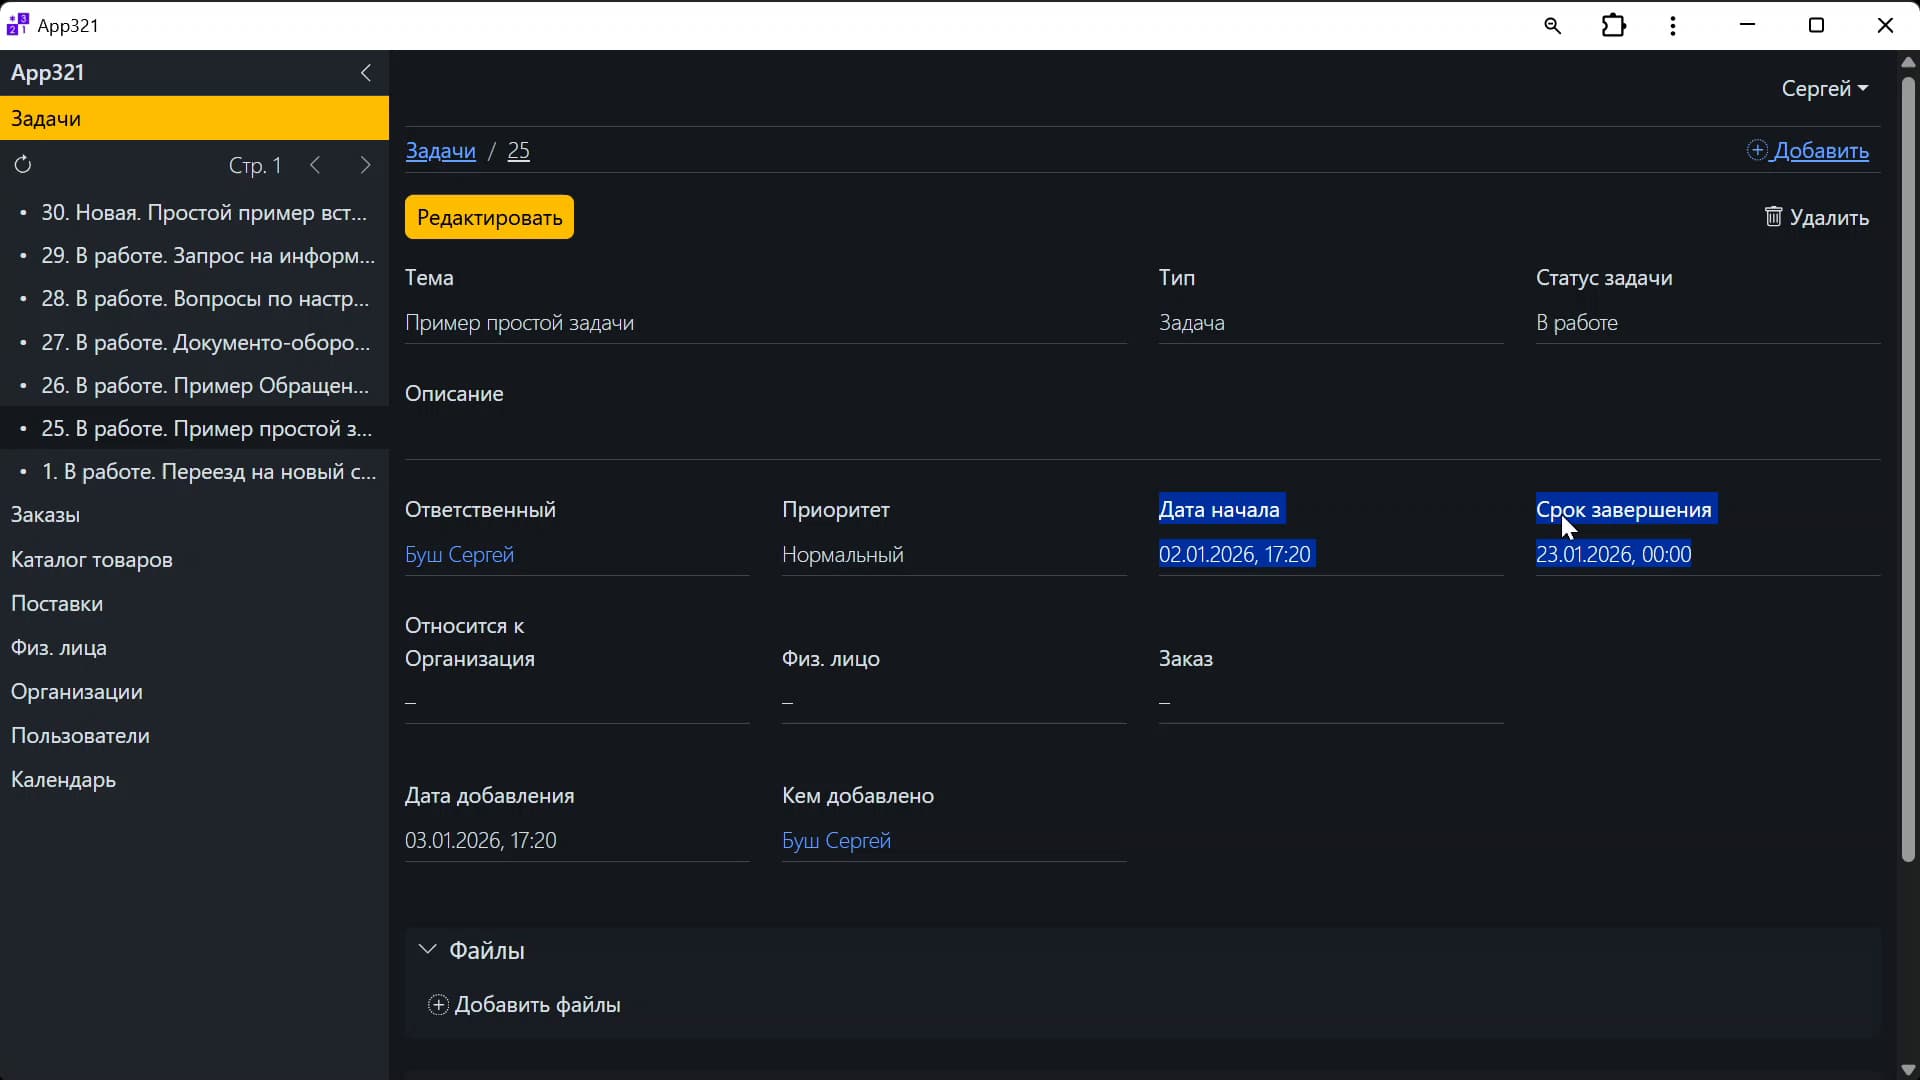Click the Задачи breadcrumb link
This screenshot has width=1920, height=1080.
pos(440,151)
